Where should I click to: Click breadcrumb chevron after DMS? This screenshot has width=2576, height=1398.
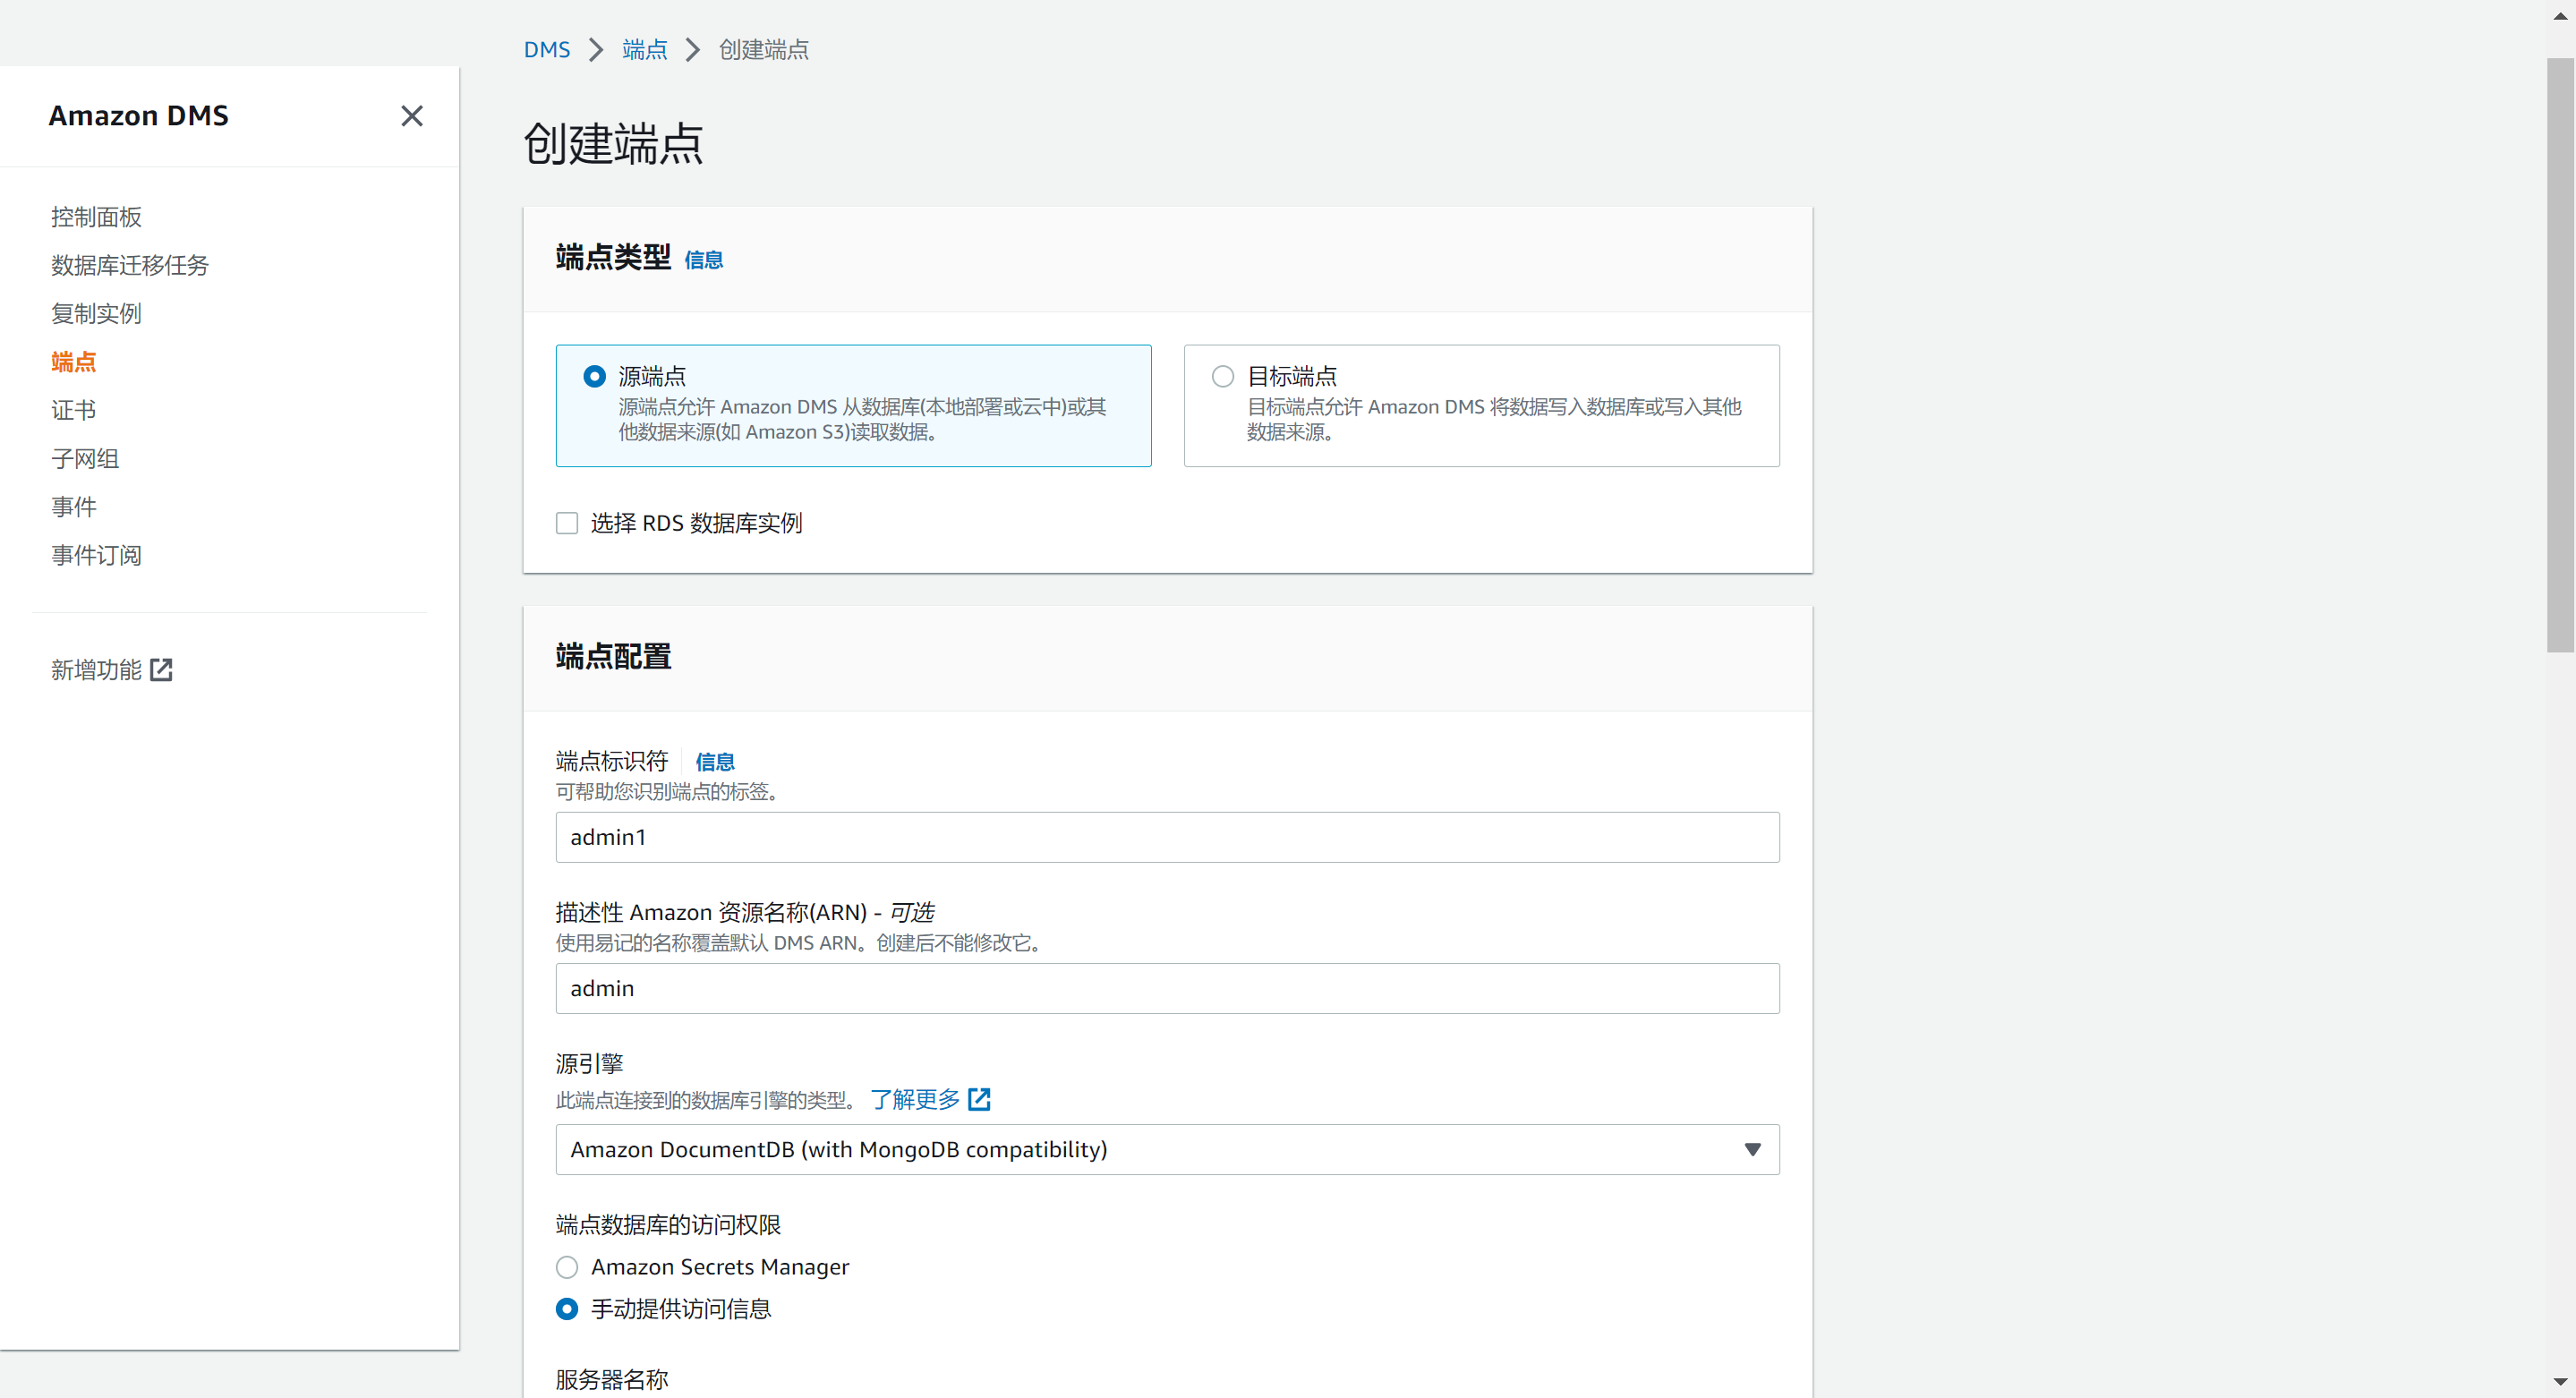[x=596, y=50]
